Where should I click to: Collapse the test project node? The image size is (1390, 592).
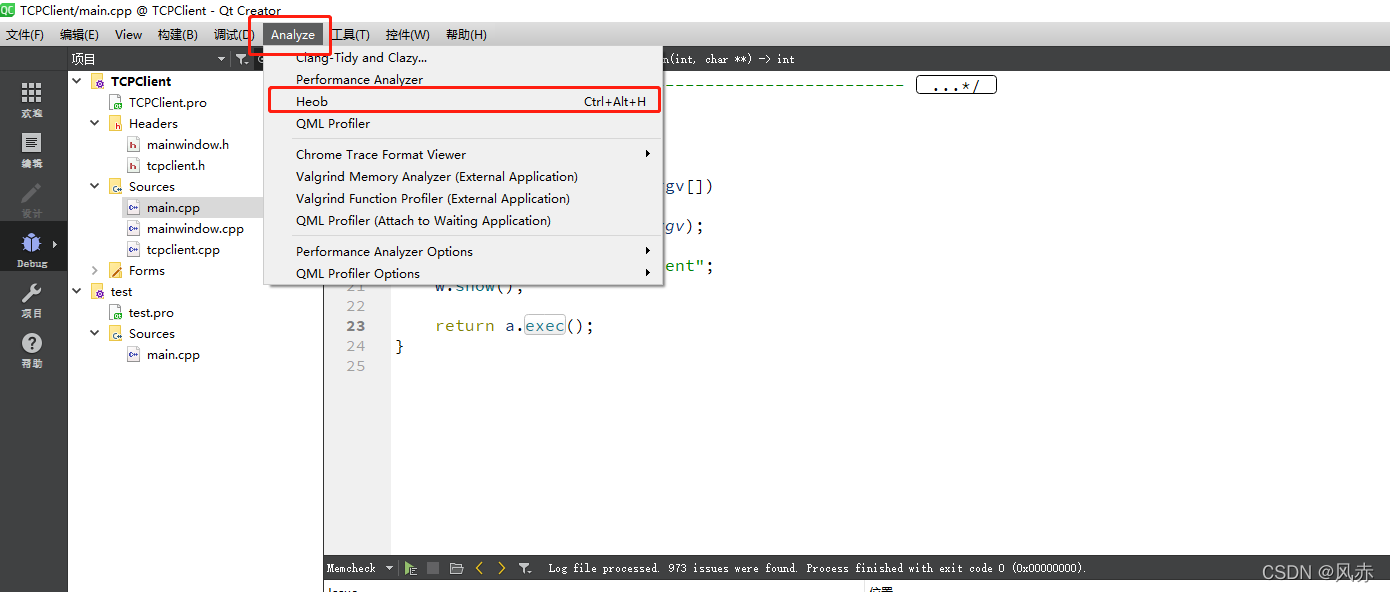click(77, 291)
